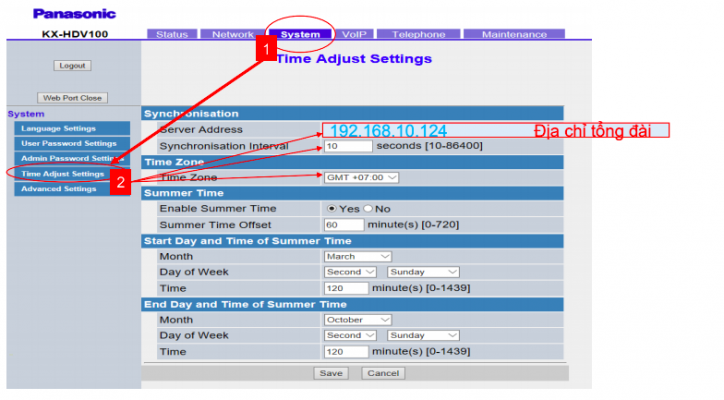The image size is (724, 400).
Task: Open the start Month dropdown (March)
Action: [x=347, y=256]
